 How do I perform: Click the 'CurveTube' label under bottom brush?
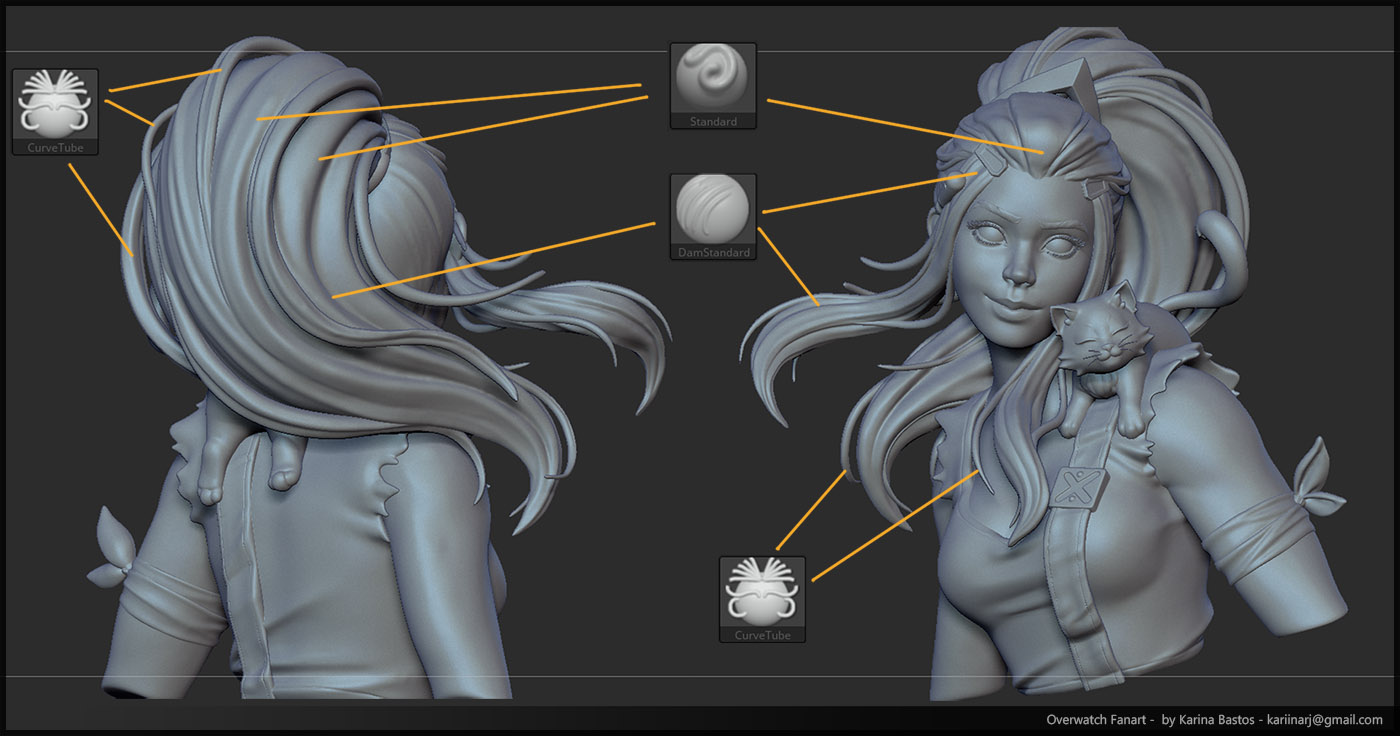point(762,636)
